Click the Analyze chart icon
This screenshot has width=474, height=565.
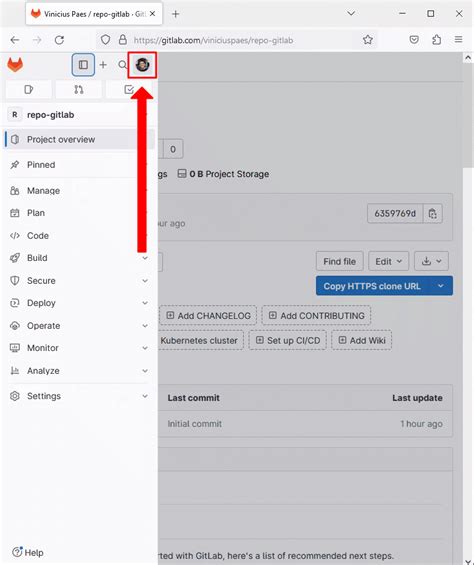coord(15,371)
